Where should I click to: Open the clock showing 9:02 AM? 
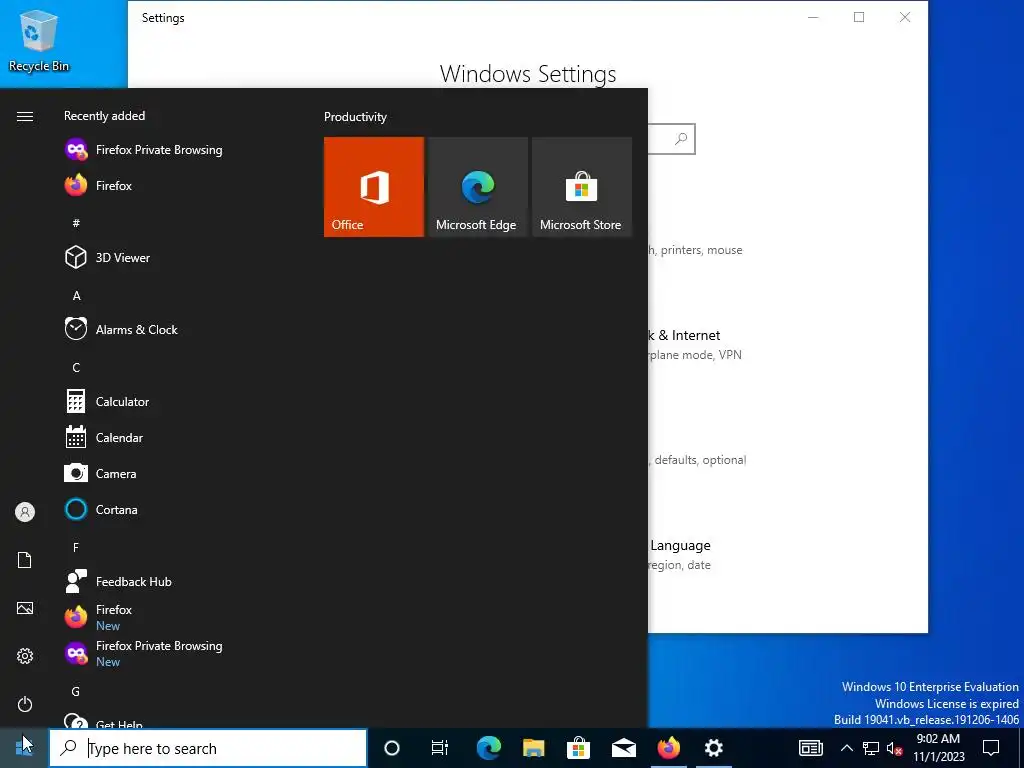[x=939, y=748]
